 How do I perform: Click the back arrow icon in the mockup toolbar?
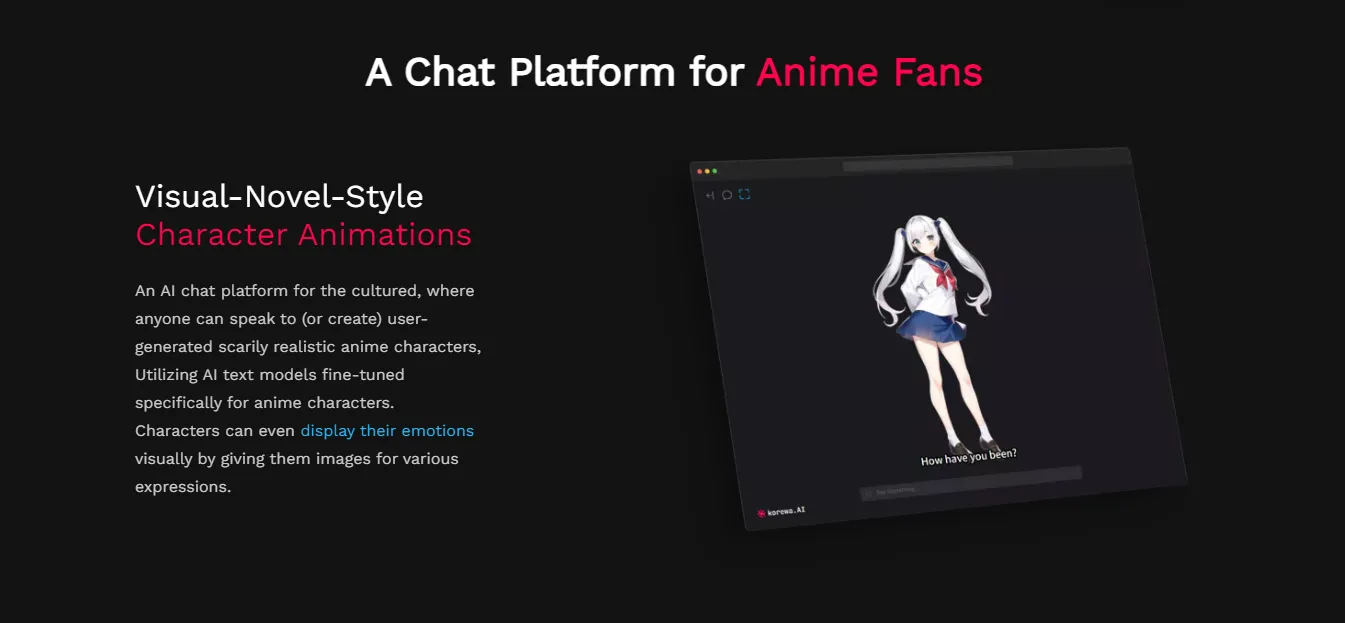pos(710,194)
